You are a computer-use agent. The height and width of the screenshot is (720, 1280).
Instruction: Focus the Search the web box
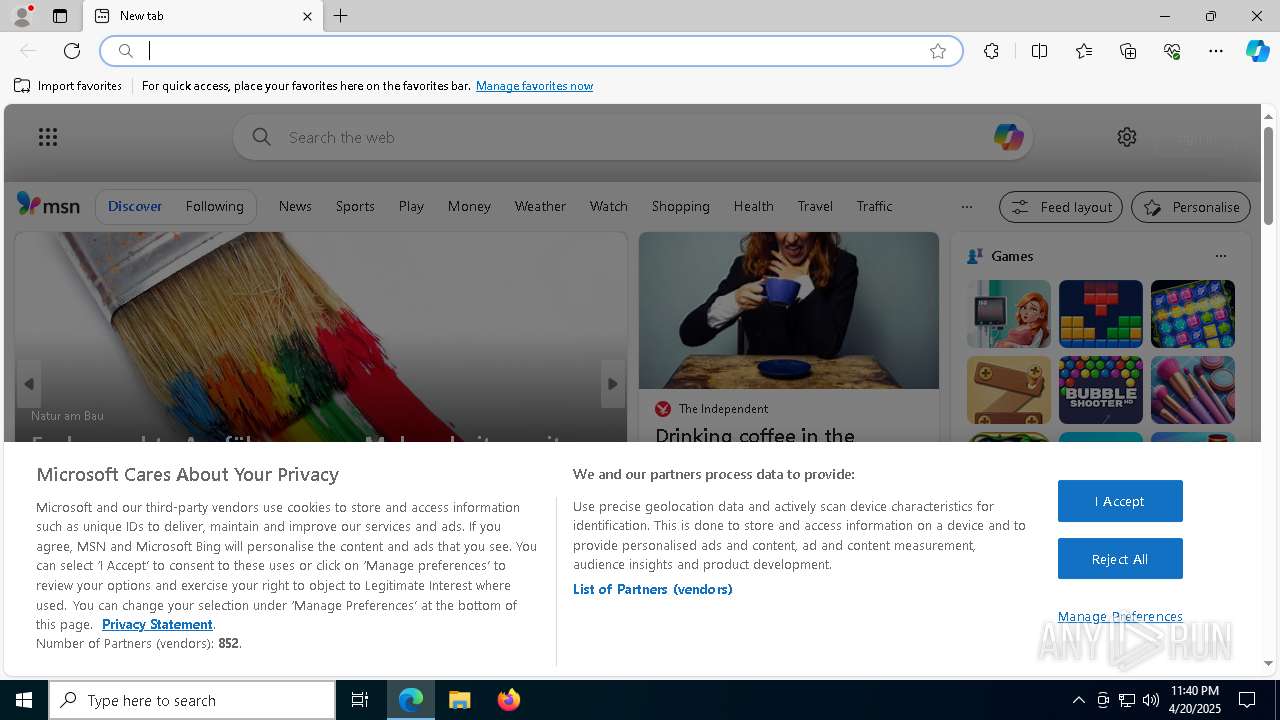click(633, 137)
